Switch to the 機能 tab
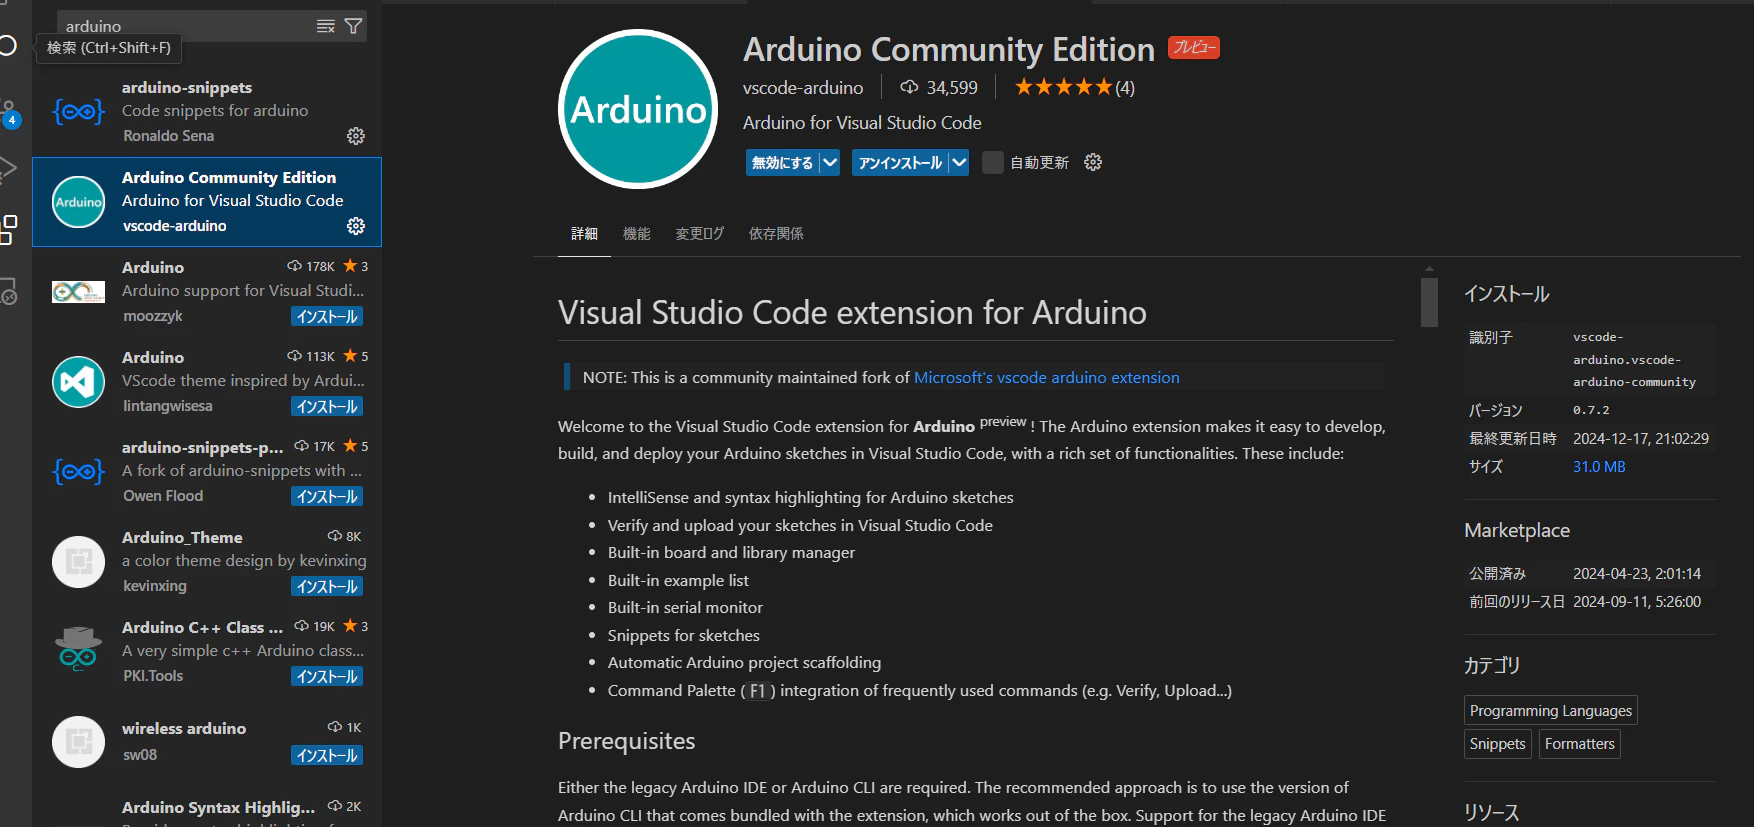The image size is (1754, 827). tap(636, 233)
